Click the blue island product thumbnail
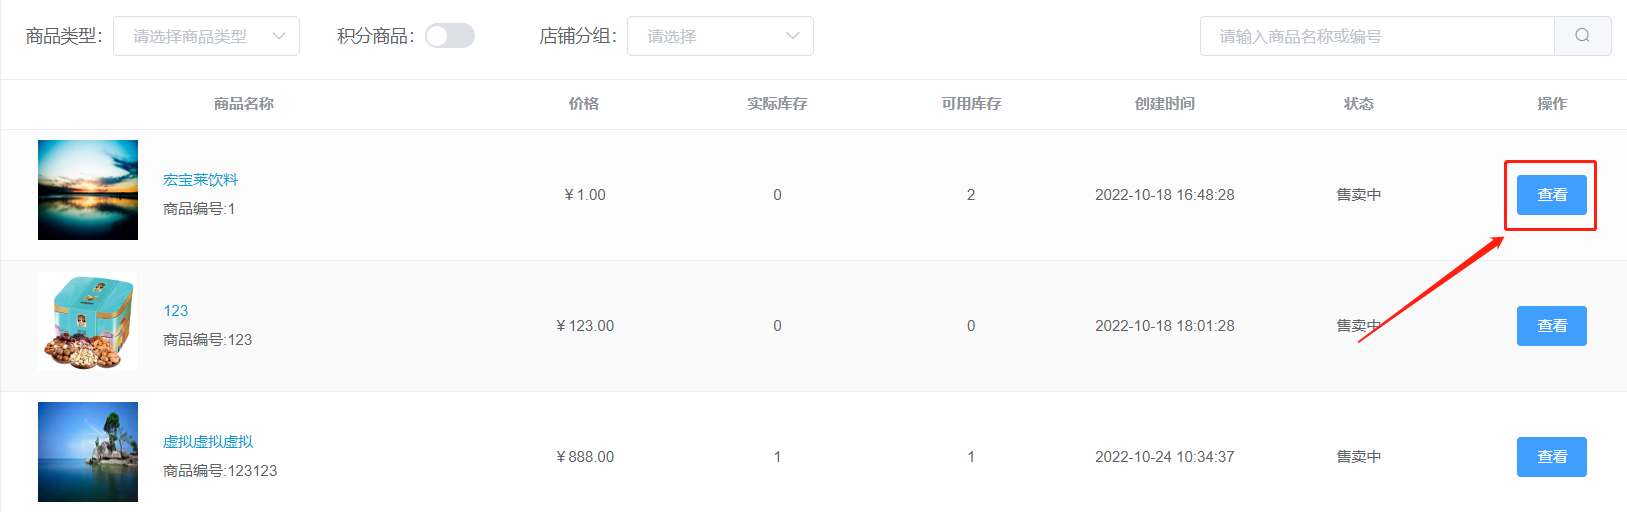 coord(88,452)
